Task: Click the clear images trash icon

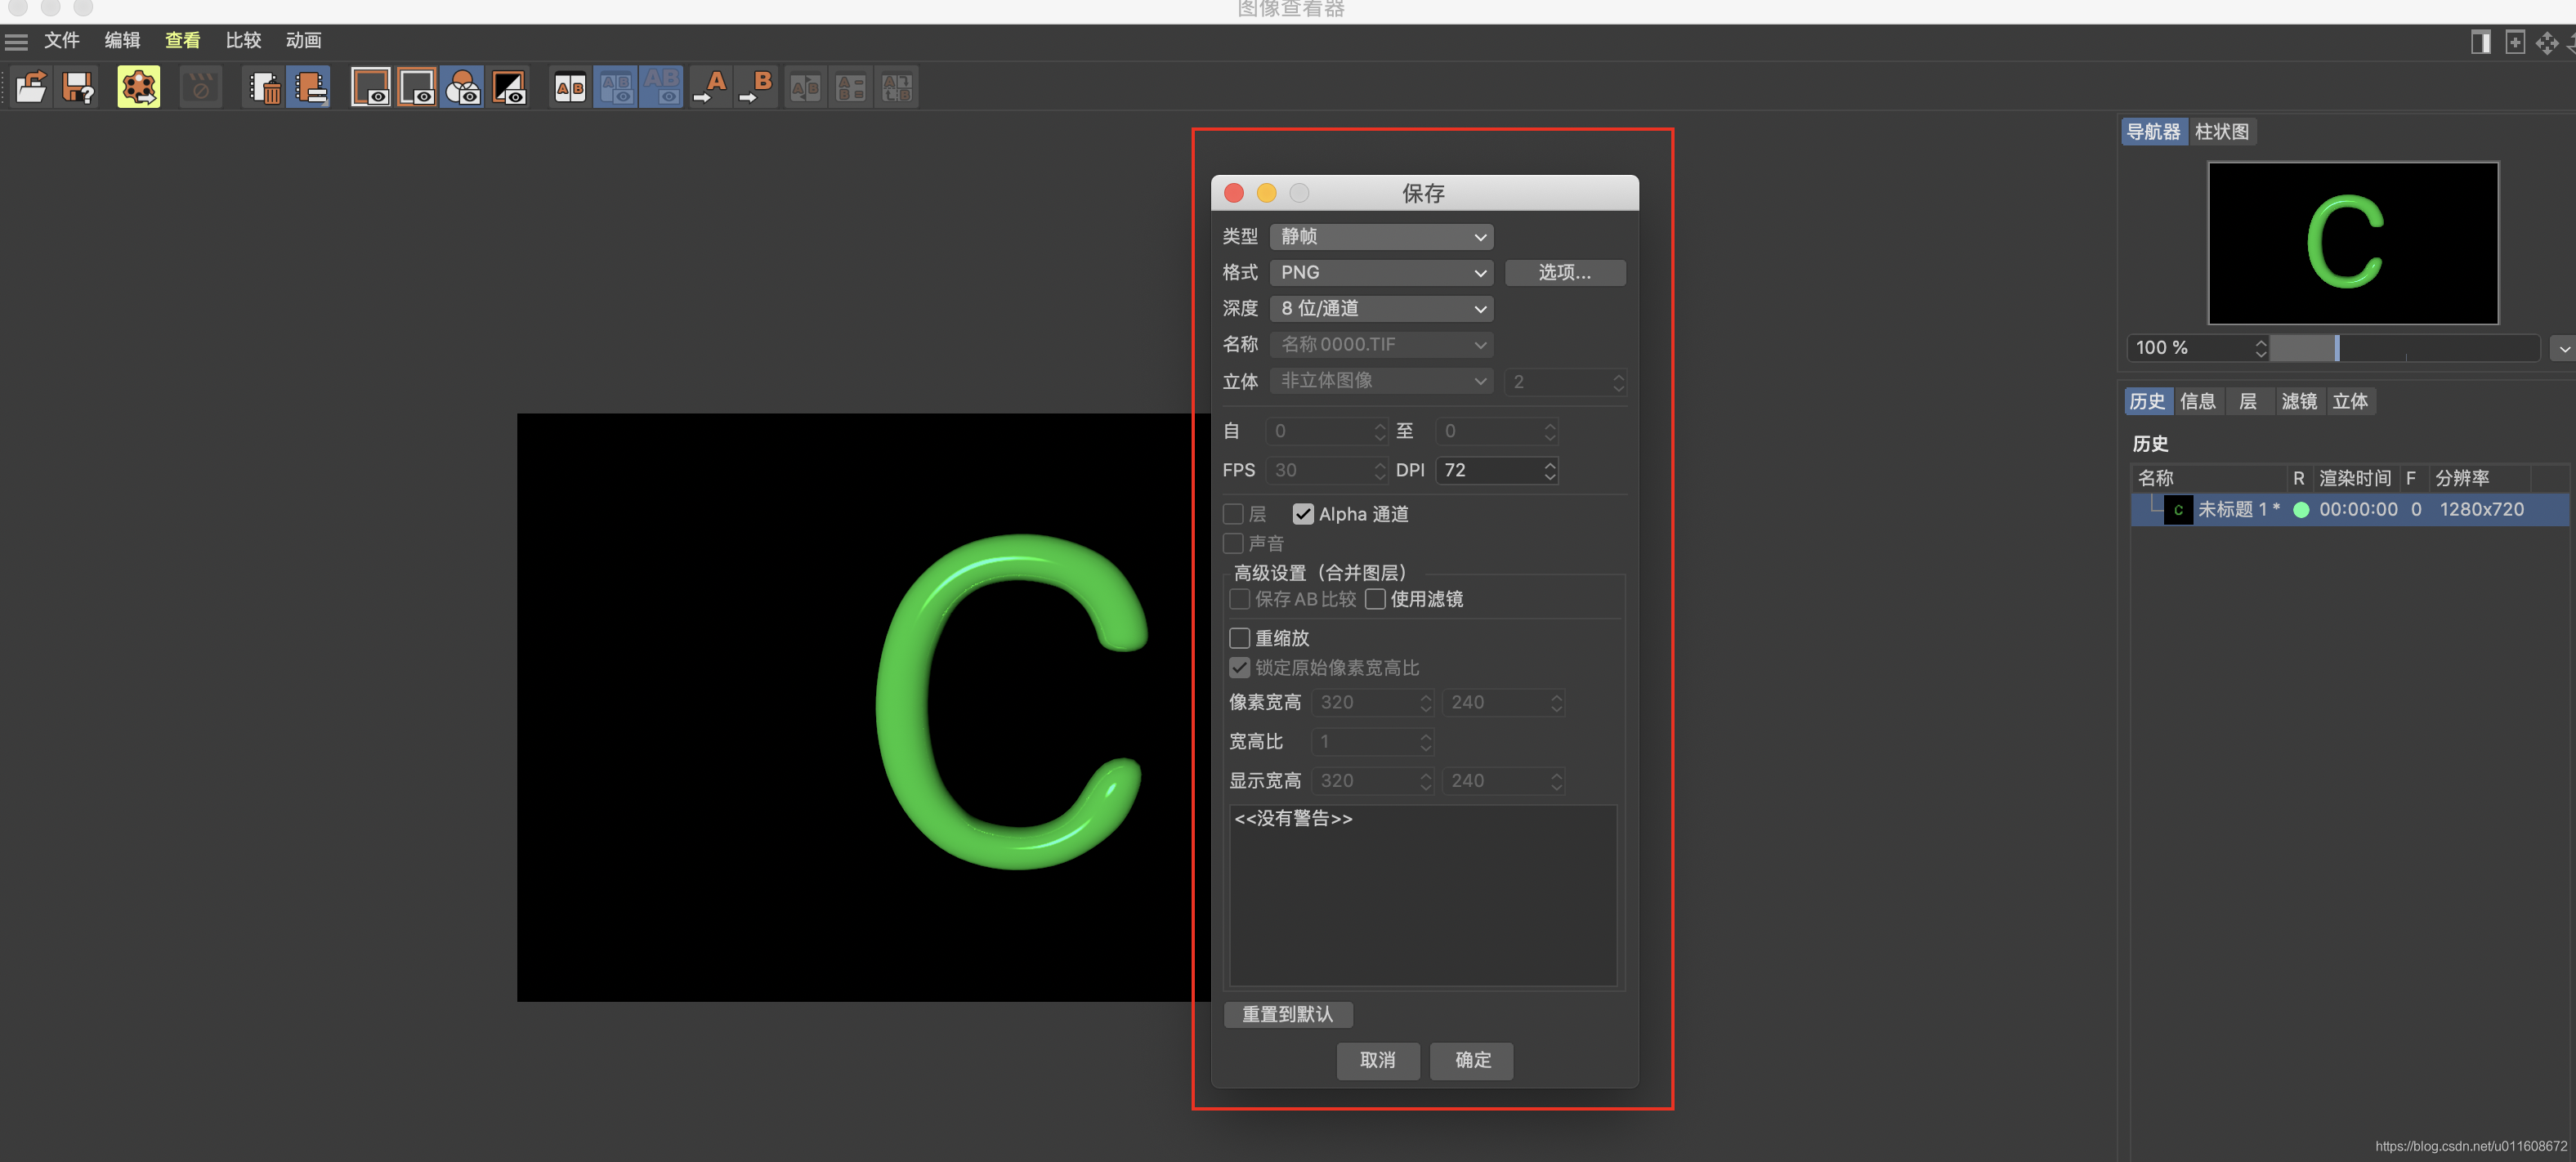Action: point(264,88)
